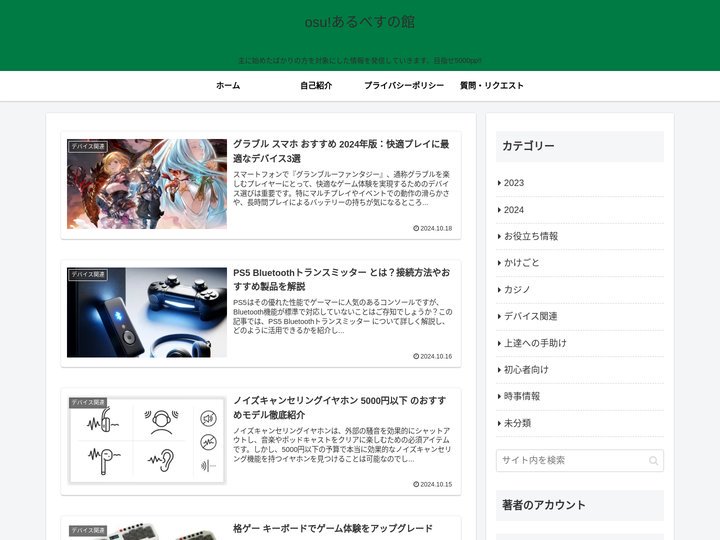Open the 質問・リクエスト menu item

pos(492,85)
